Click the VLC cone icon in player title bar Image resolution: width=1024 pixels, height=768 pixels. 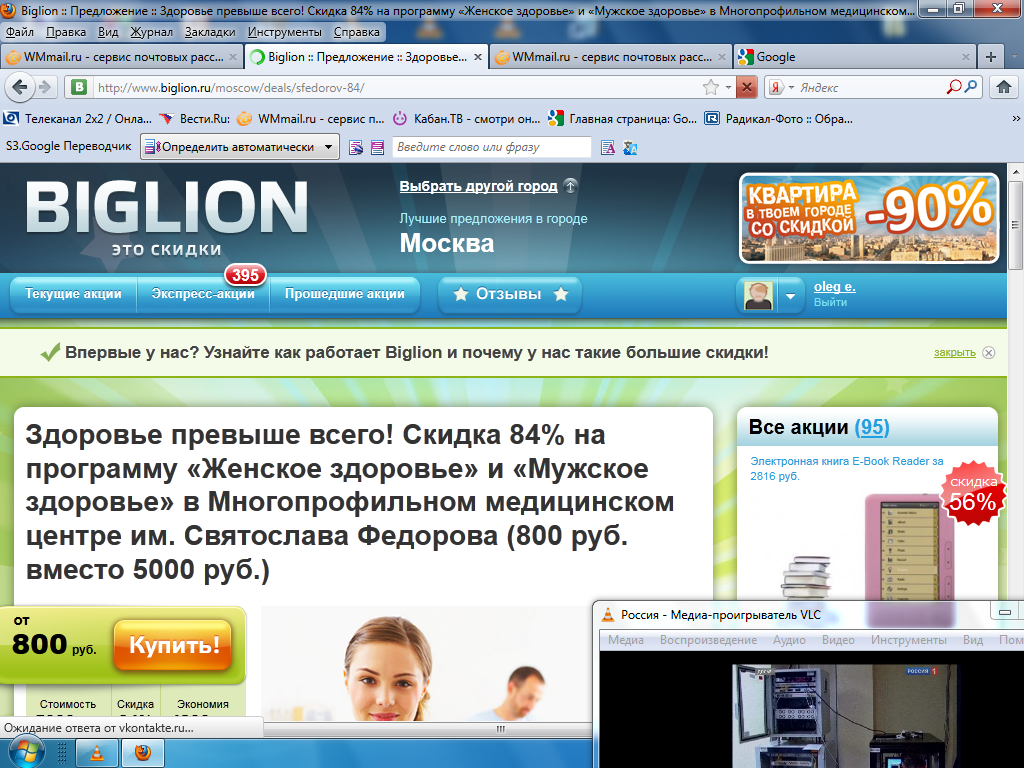click(x=608, y=614)
